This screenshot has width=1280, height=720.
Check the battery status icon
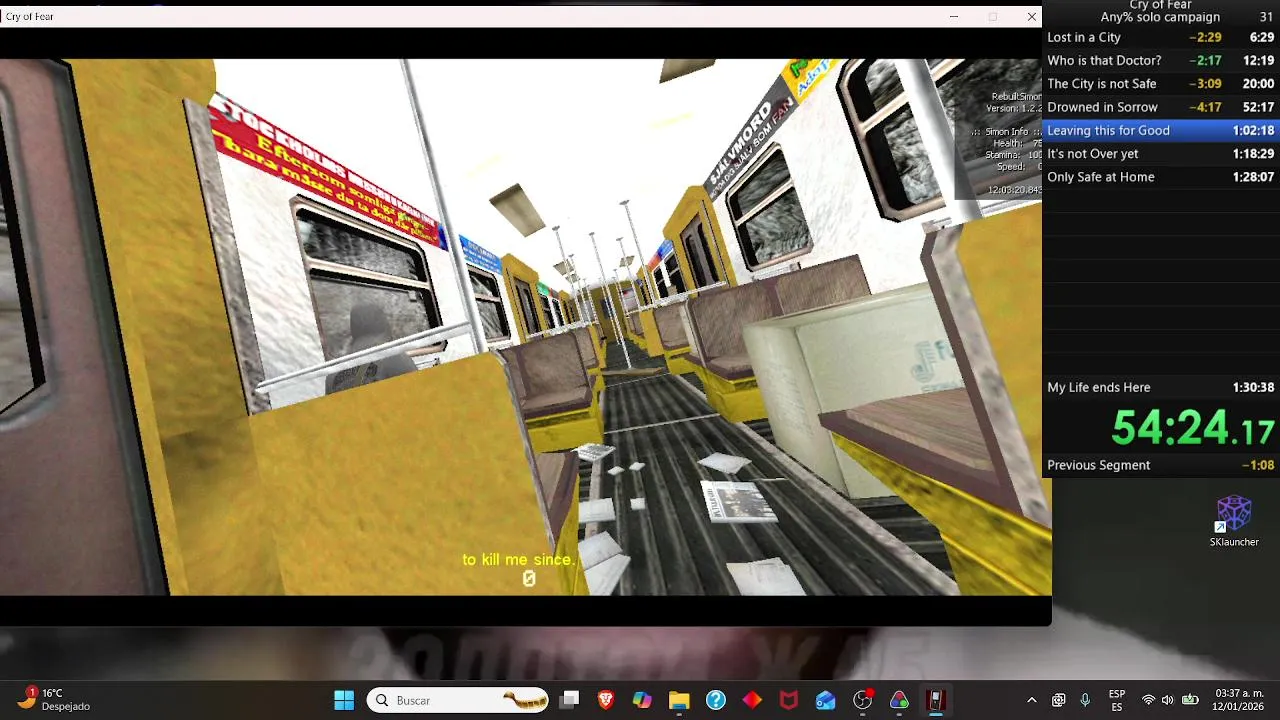1190,700
